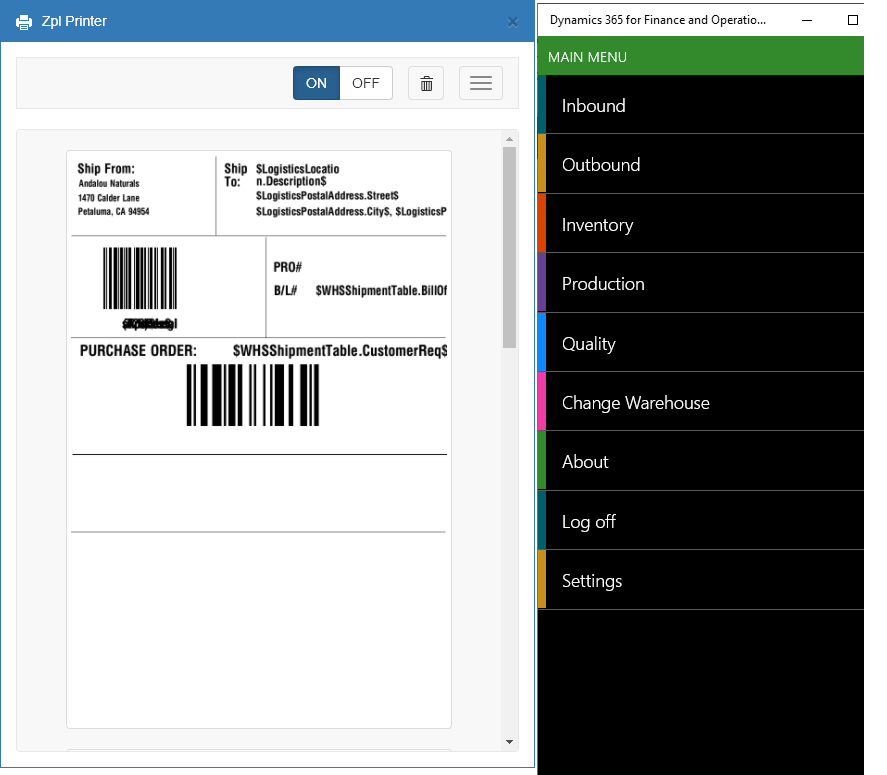887x775 pixels.
Task: Click the trash icon to clear labels
Action: tap(426, 83)
